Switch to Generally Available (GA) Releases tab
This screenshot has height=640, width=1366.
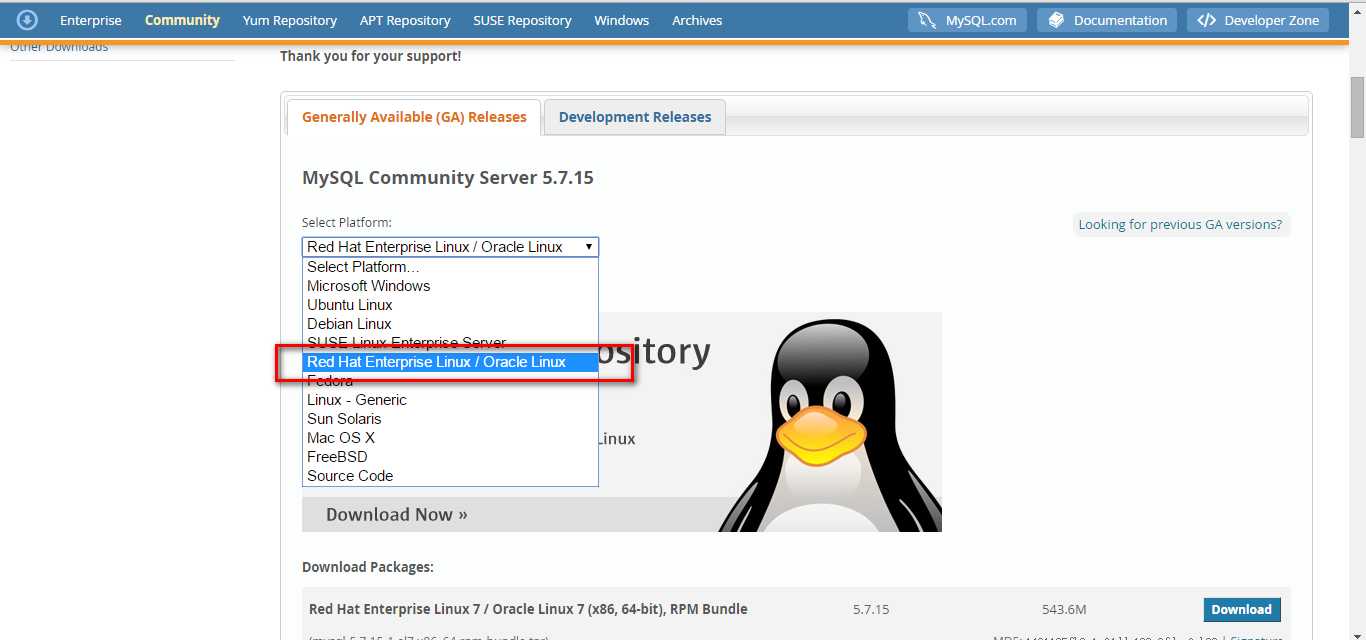pos(414,117)
